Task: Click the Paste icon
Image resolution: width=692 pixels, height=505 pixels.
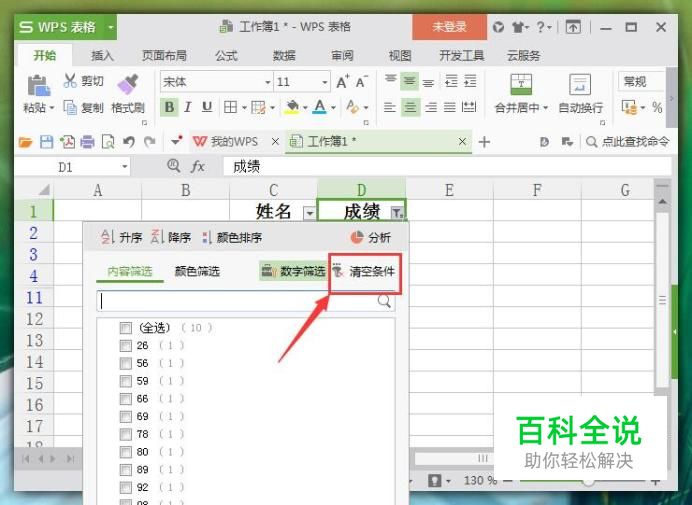Action: point(38,86)
